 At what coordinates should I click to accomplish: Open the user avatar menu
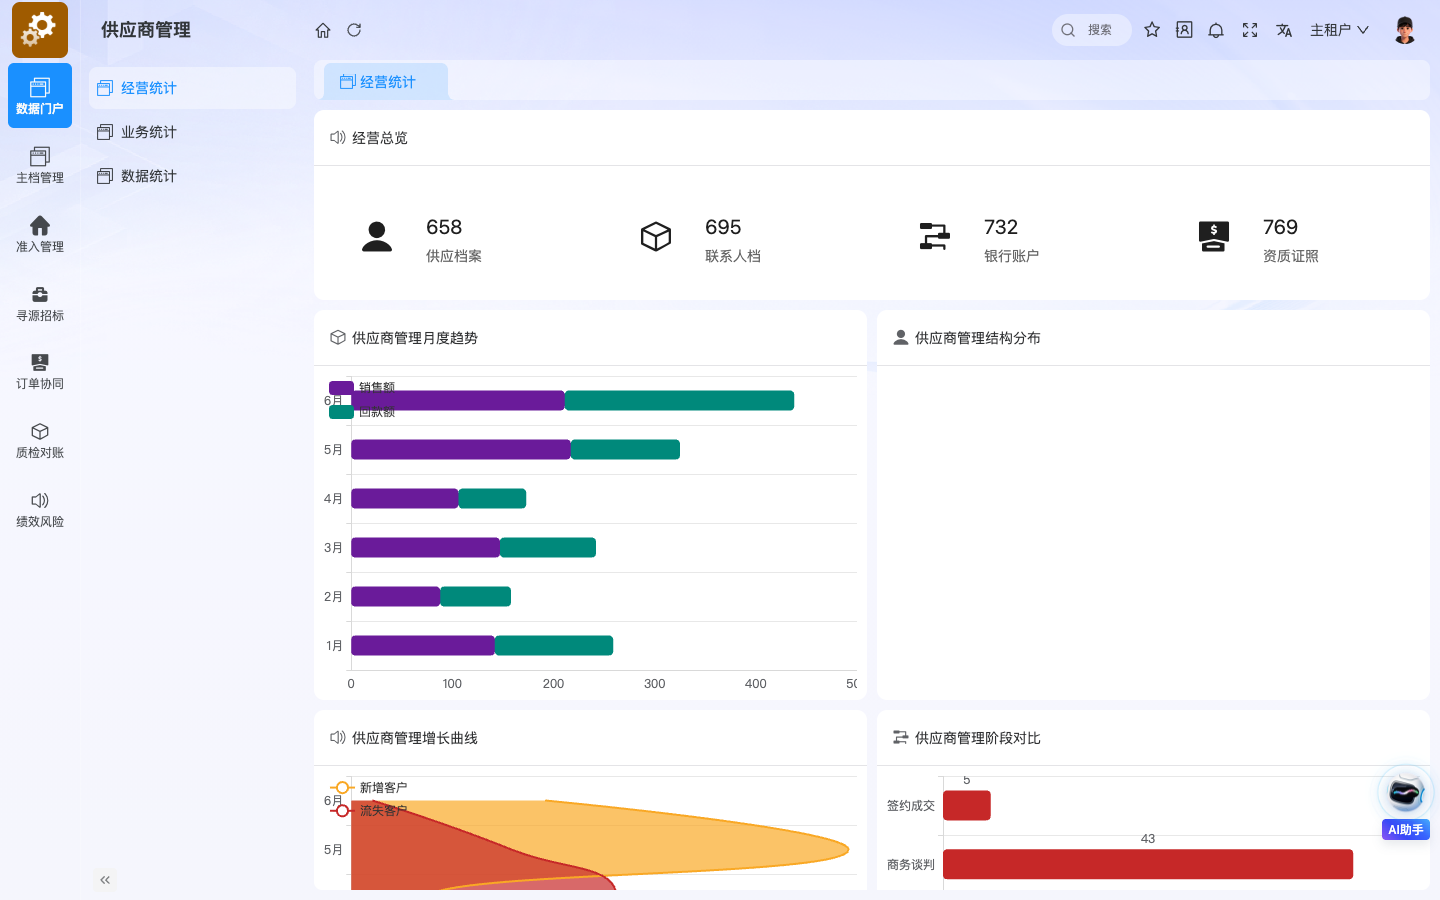(x=1405, y=30)
